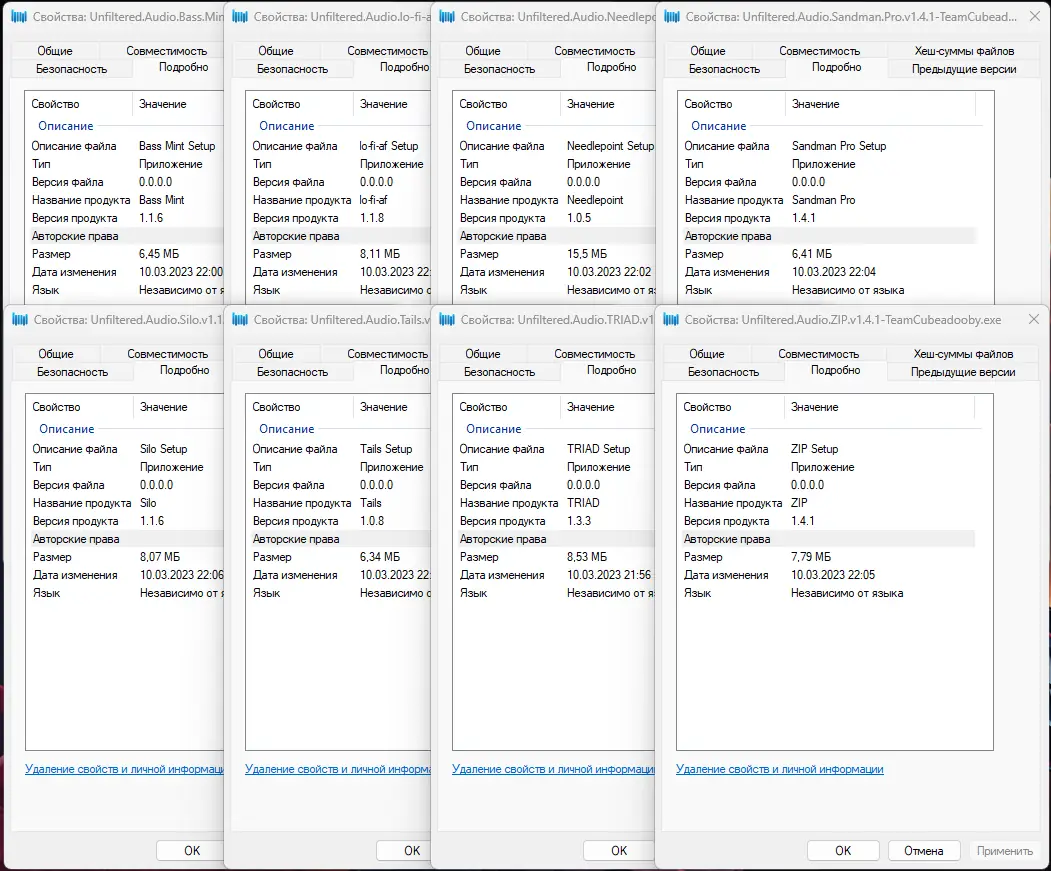This screenshot has height=871, width=1051.
Task: Click the Bass Mint properties window title icon
Action: (x=19, y=17)
